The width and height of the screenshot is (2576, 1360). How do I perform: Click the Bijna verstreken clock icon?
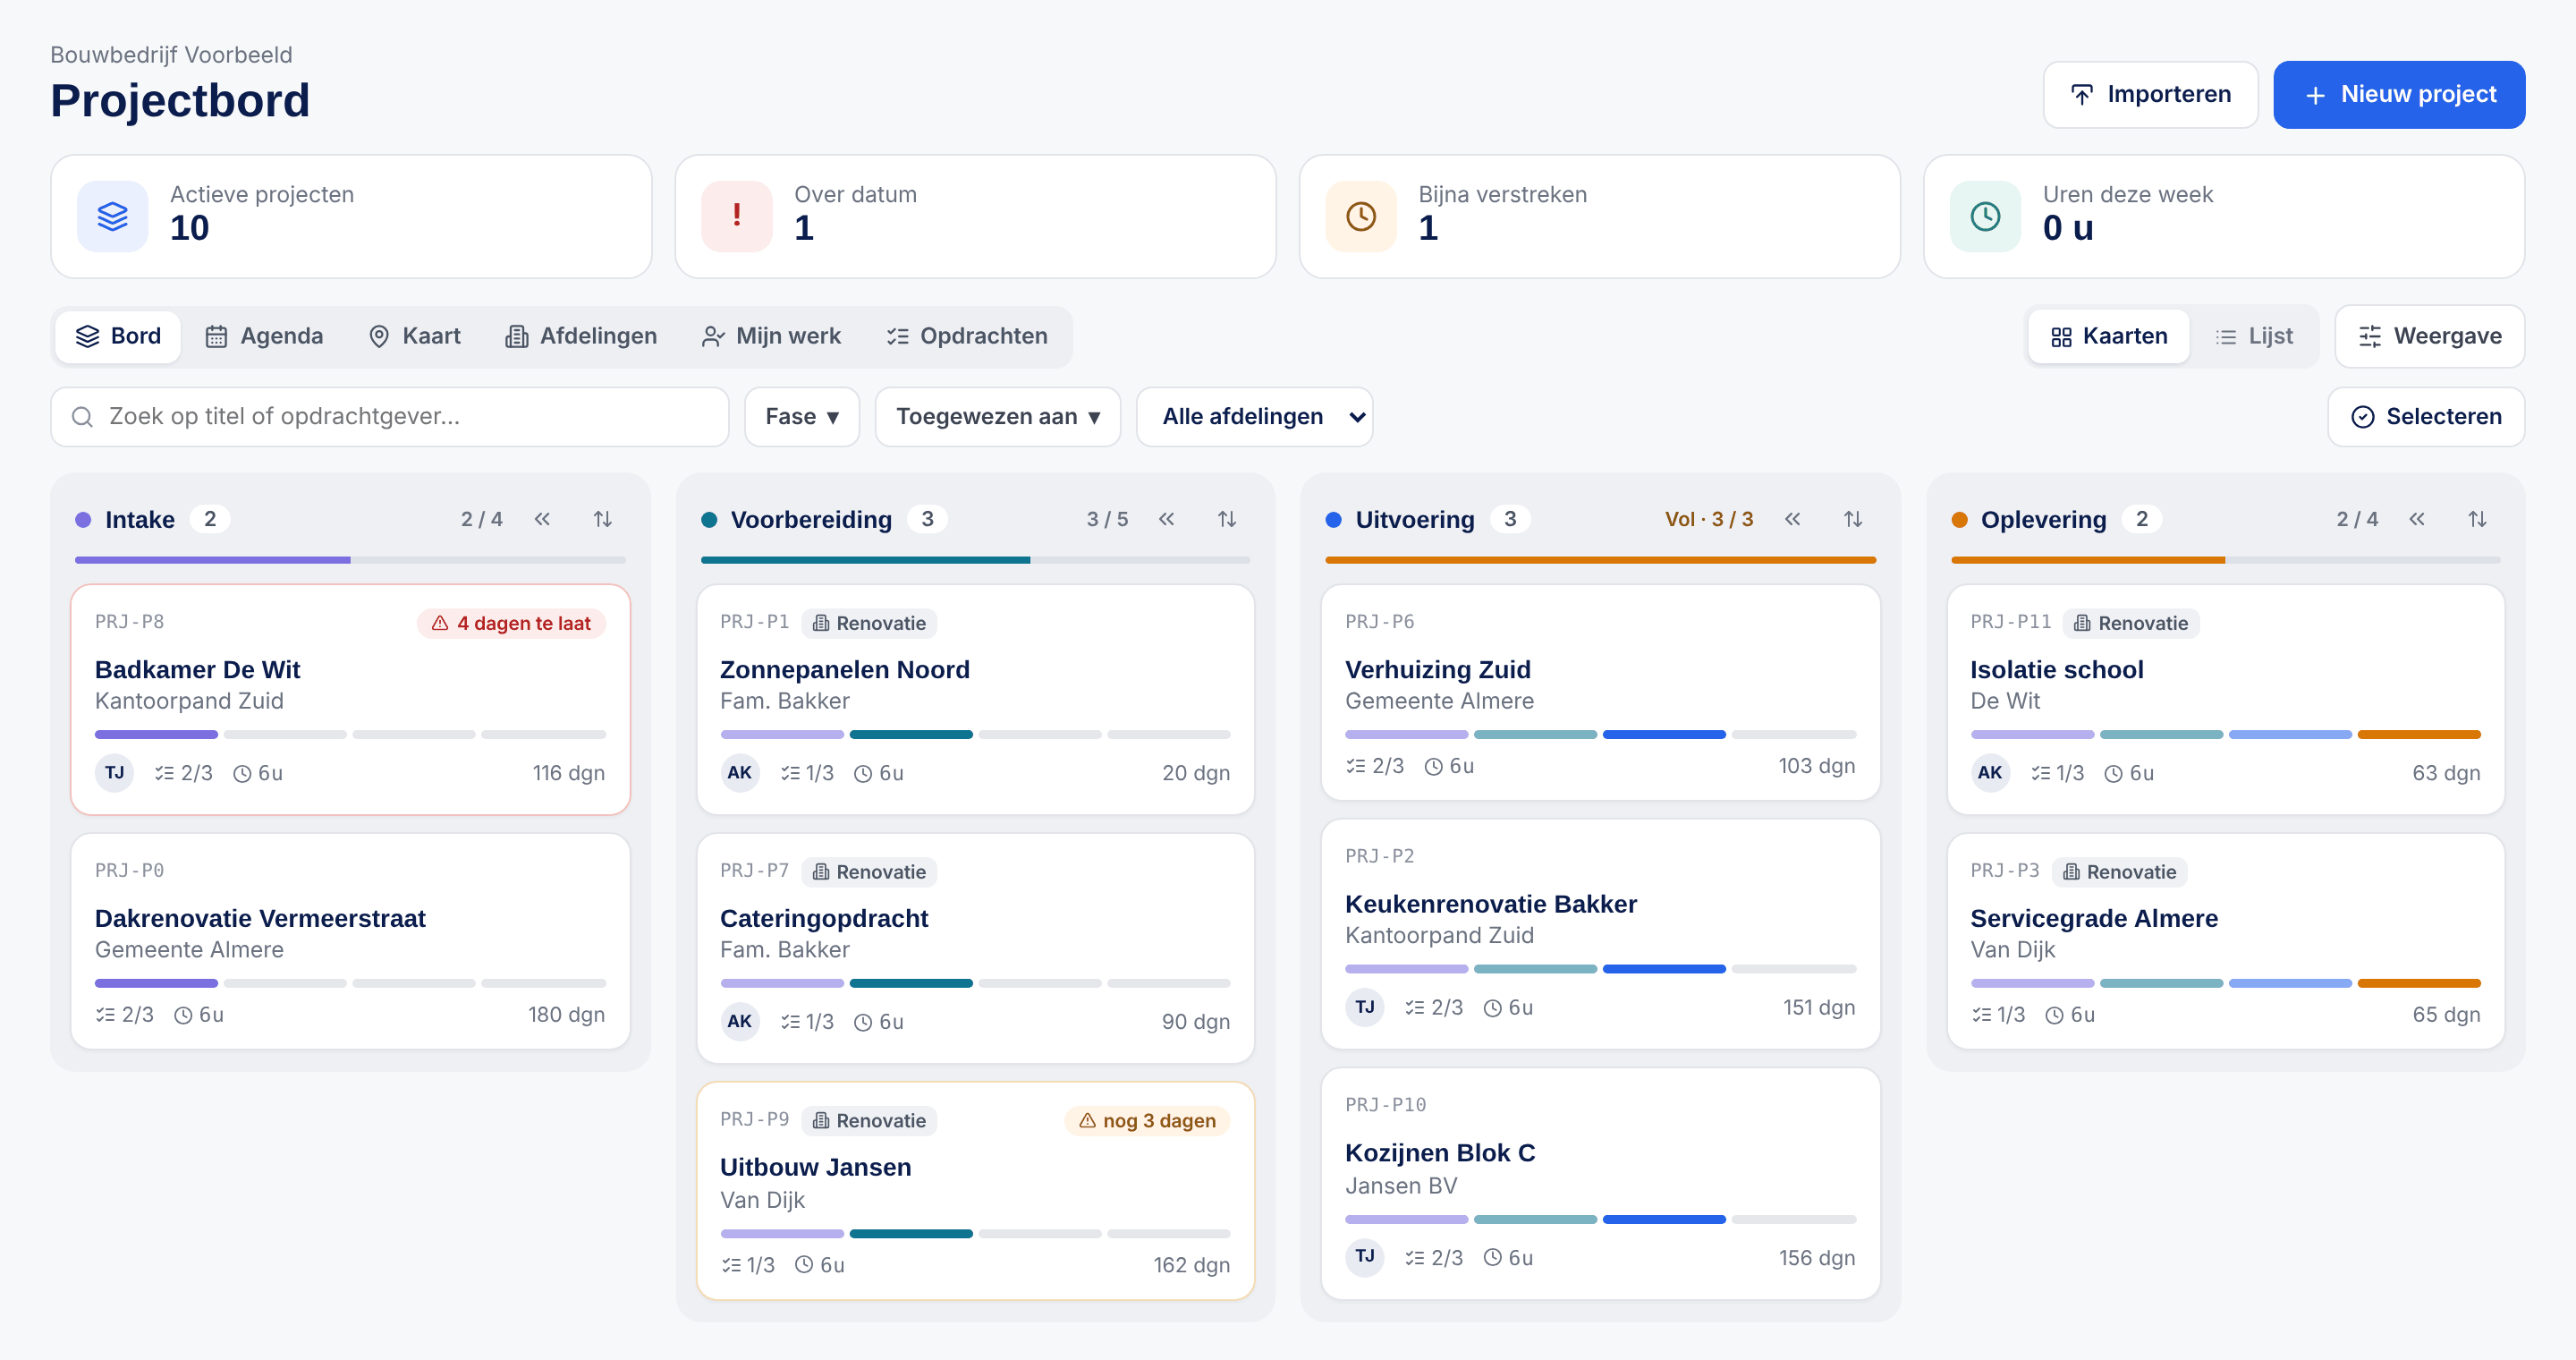[1361, 216]
